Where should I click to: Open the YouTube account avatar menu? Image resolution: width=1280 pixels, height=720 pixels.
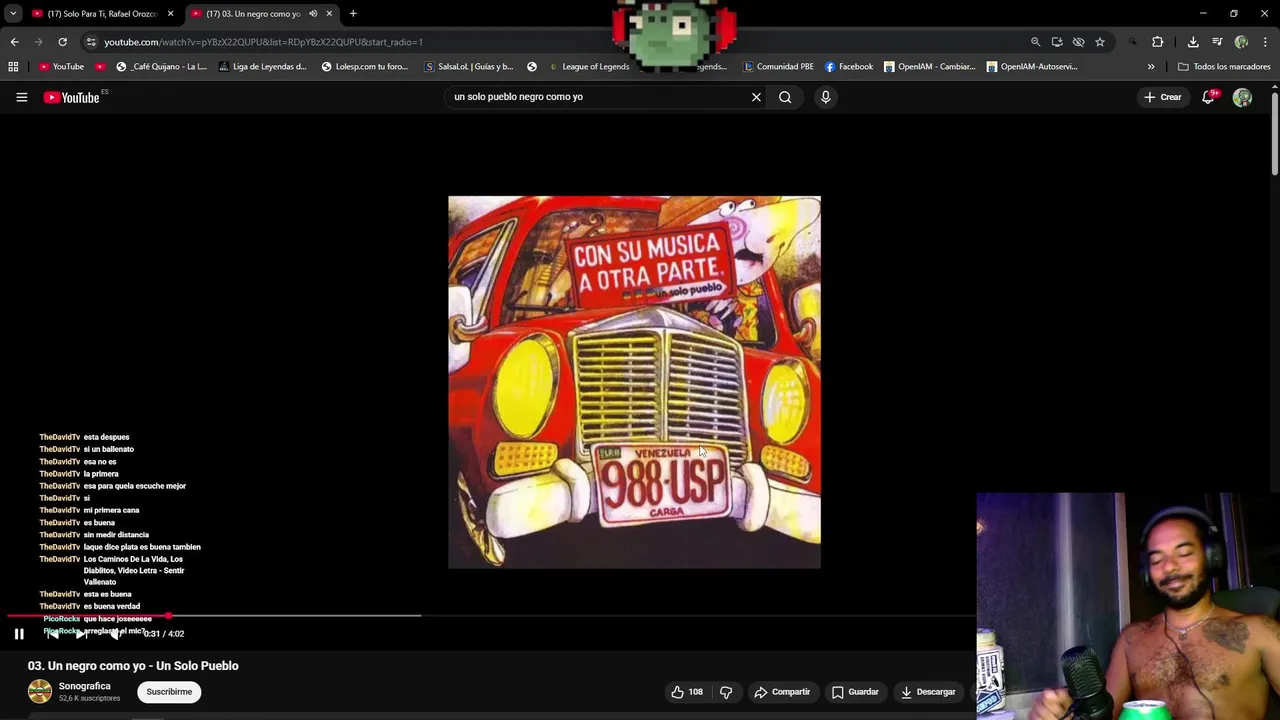click(1242, 97)
